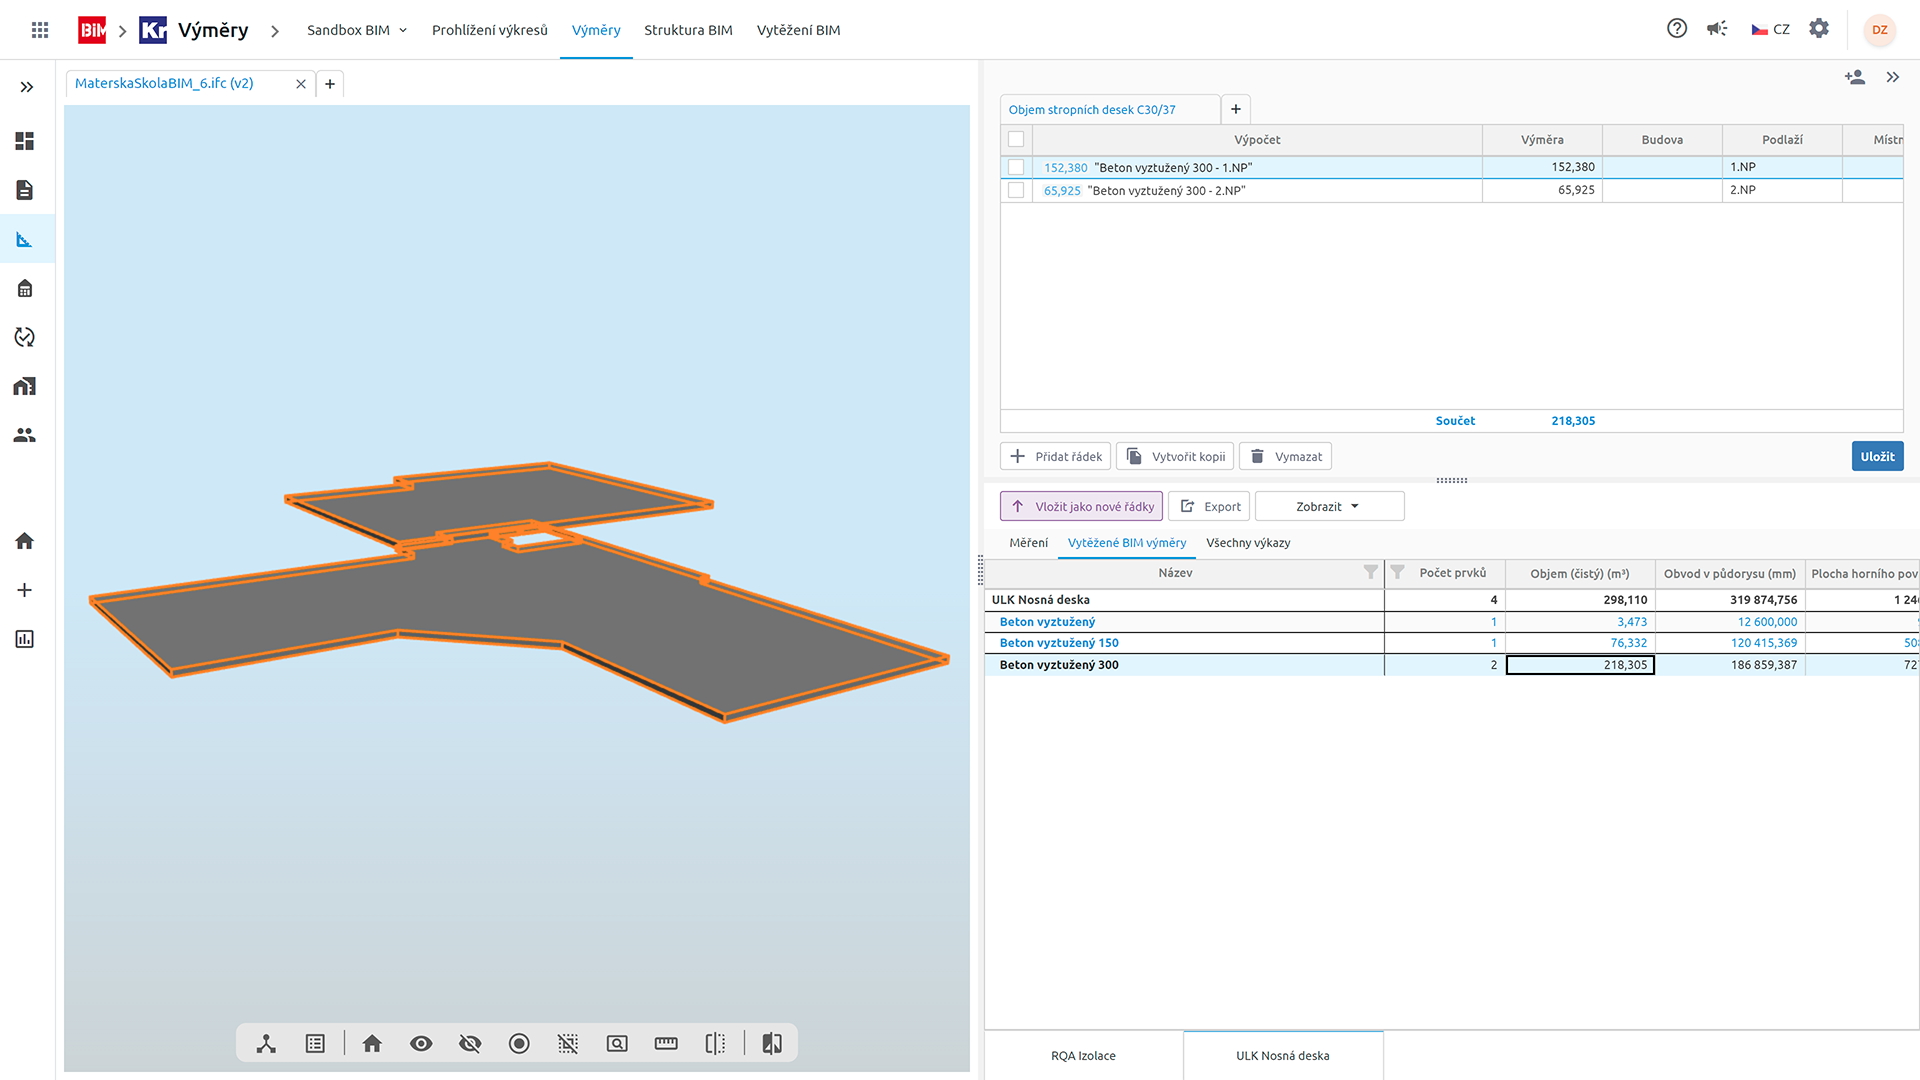Image resolution: width=1920 pixels, height=1080 pixels.
Task: Click Vložit jako nové řádky button
Action: [x=1082, y=506]
